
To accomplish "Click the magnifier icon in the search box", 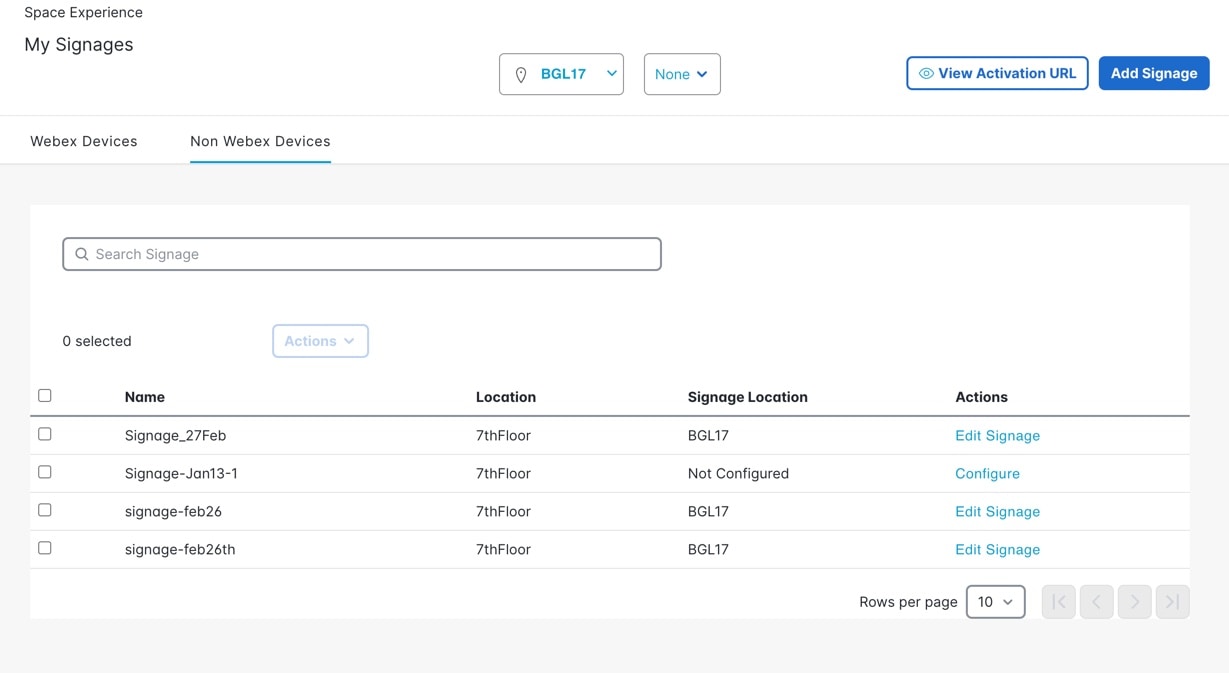I will tap(82, 254).
